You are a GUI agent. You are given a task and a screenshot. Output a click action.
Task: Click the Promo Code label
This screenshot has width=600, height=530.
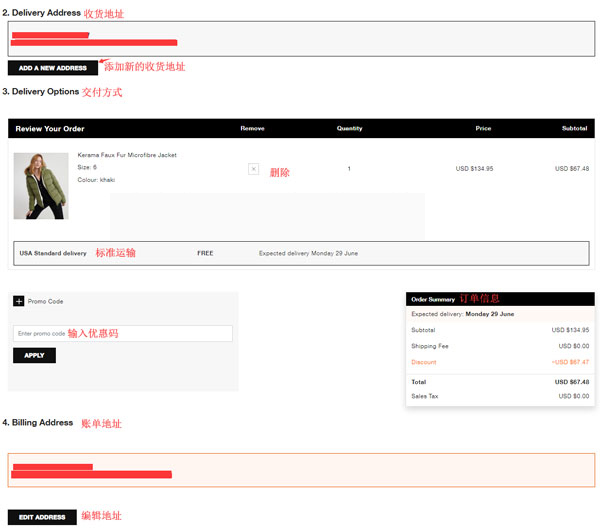coord(45,302)
